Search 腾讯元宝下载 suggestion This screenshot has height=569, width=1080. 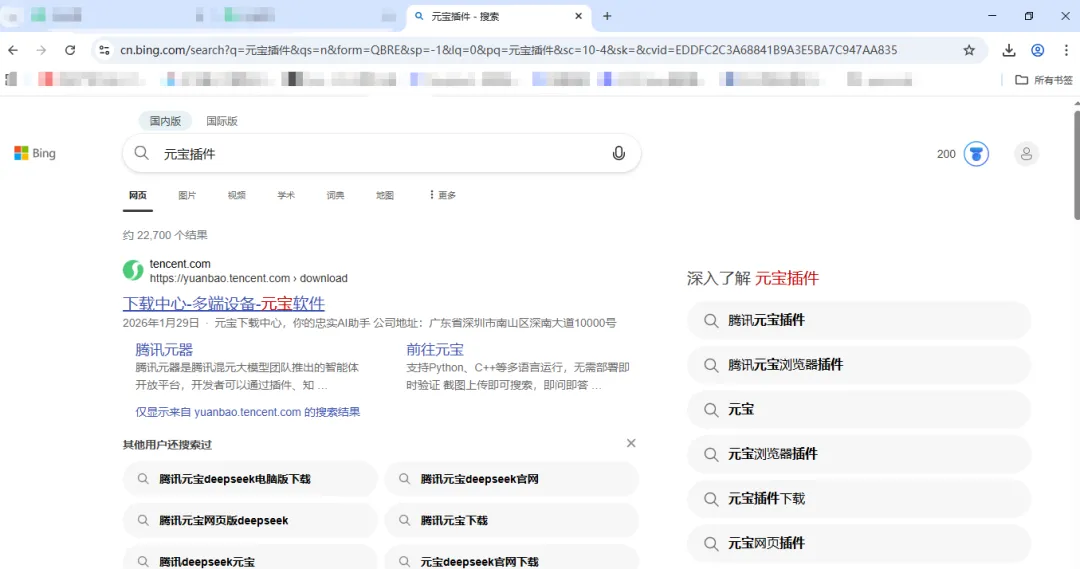pos(512,520)
